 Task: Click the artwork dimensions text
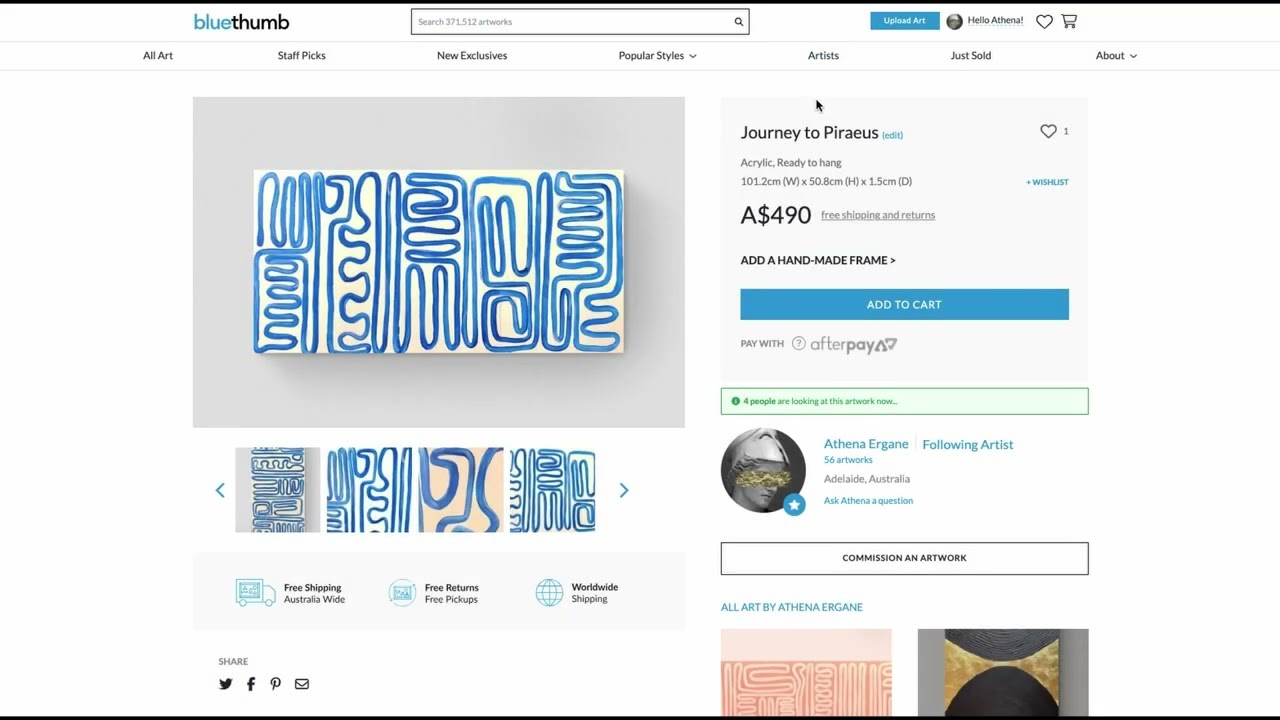click(x=826, y=182)
